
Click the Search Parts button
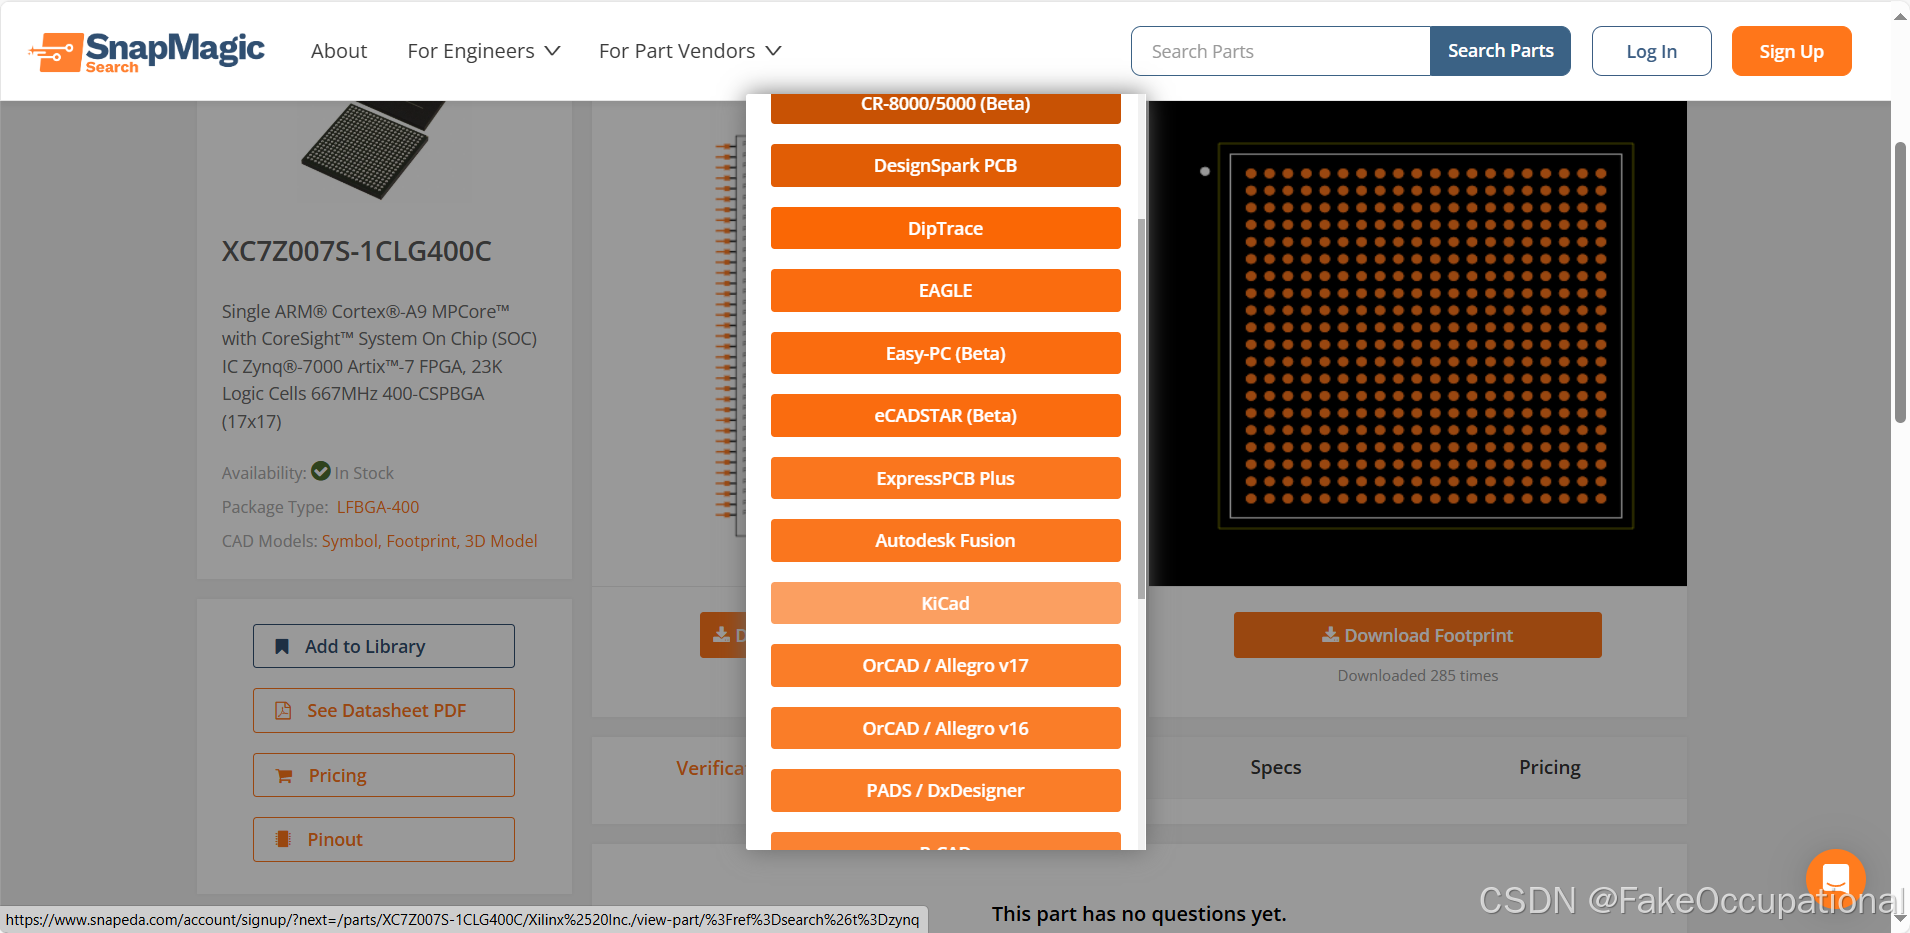tap(1501, 51)
